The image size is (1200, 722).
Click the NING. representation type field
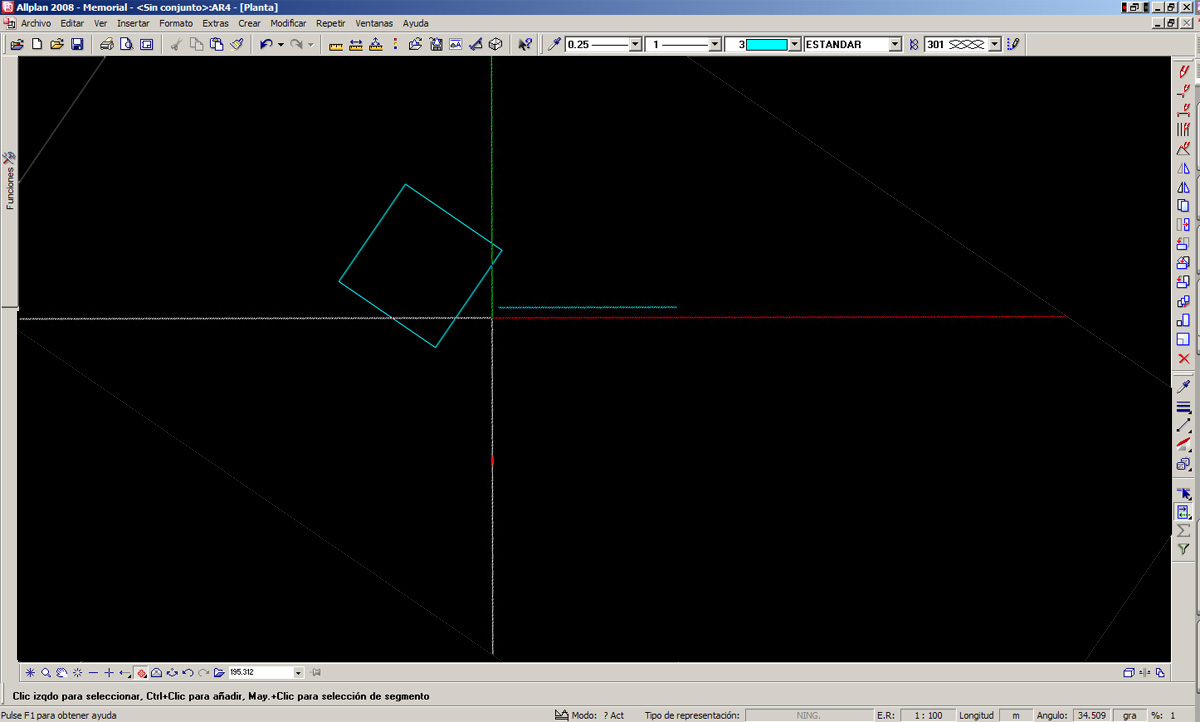click(x=808, y=715)
